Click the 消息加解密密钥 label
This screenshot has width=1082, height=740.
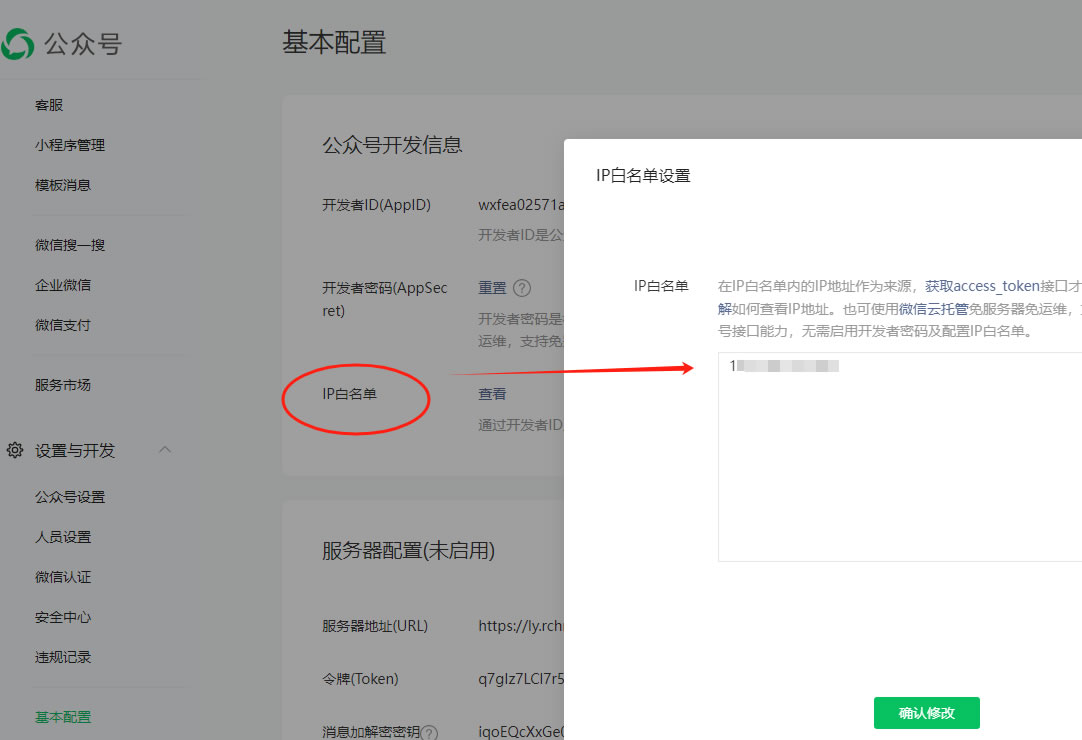coord(371,732)
